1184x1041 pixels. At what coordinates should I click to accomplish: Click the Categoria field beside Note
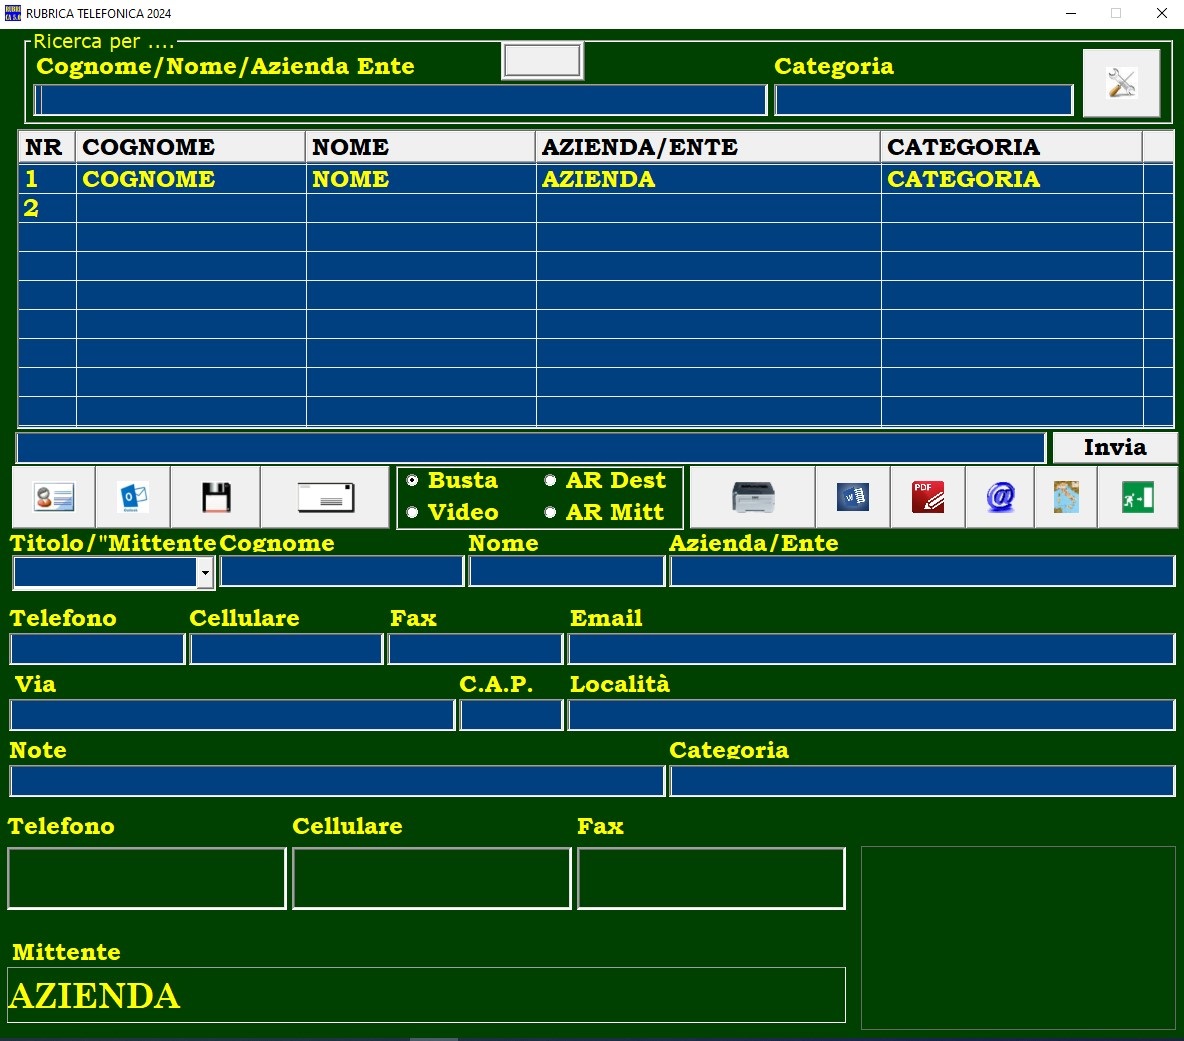coord(922,781)
